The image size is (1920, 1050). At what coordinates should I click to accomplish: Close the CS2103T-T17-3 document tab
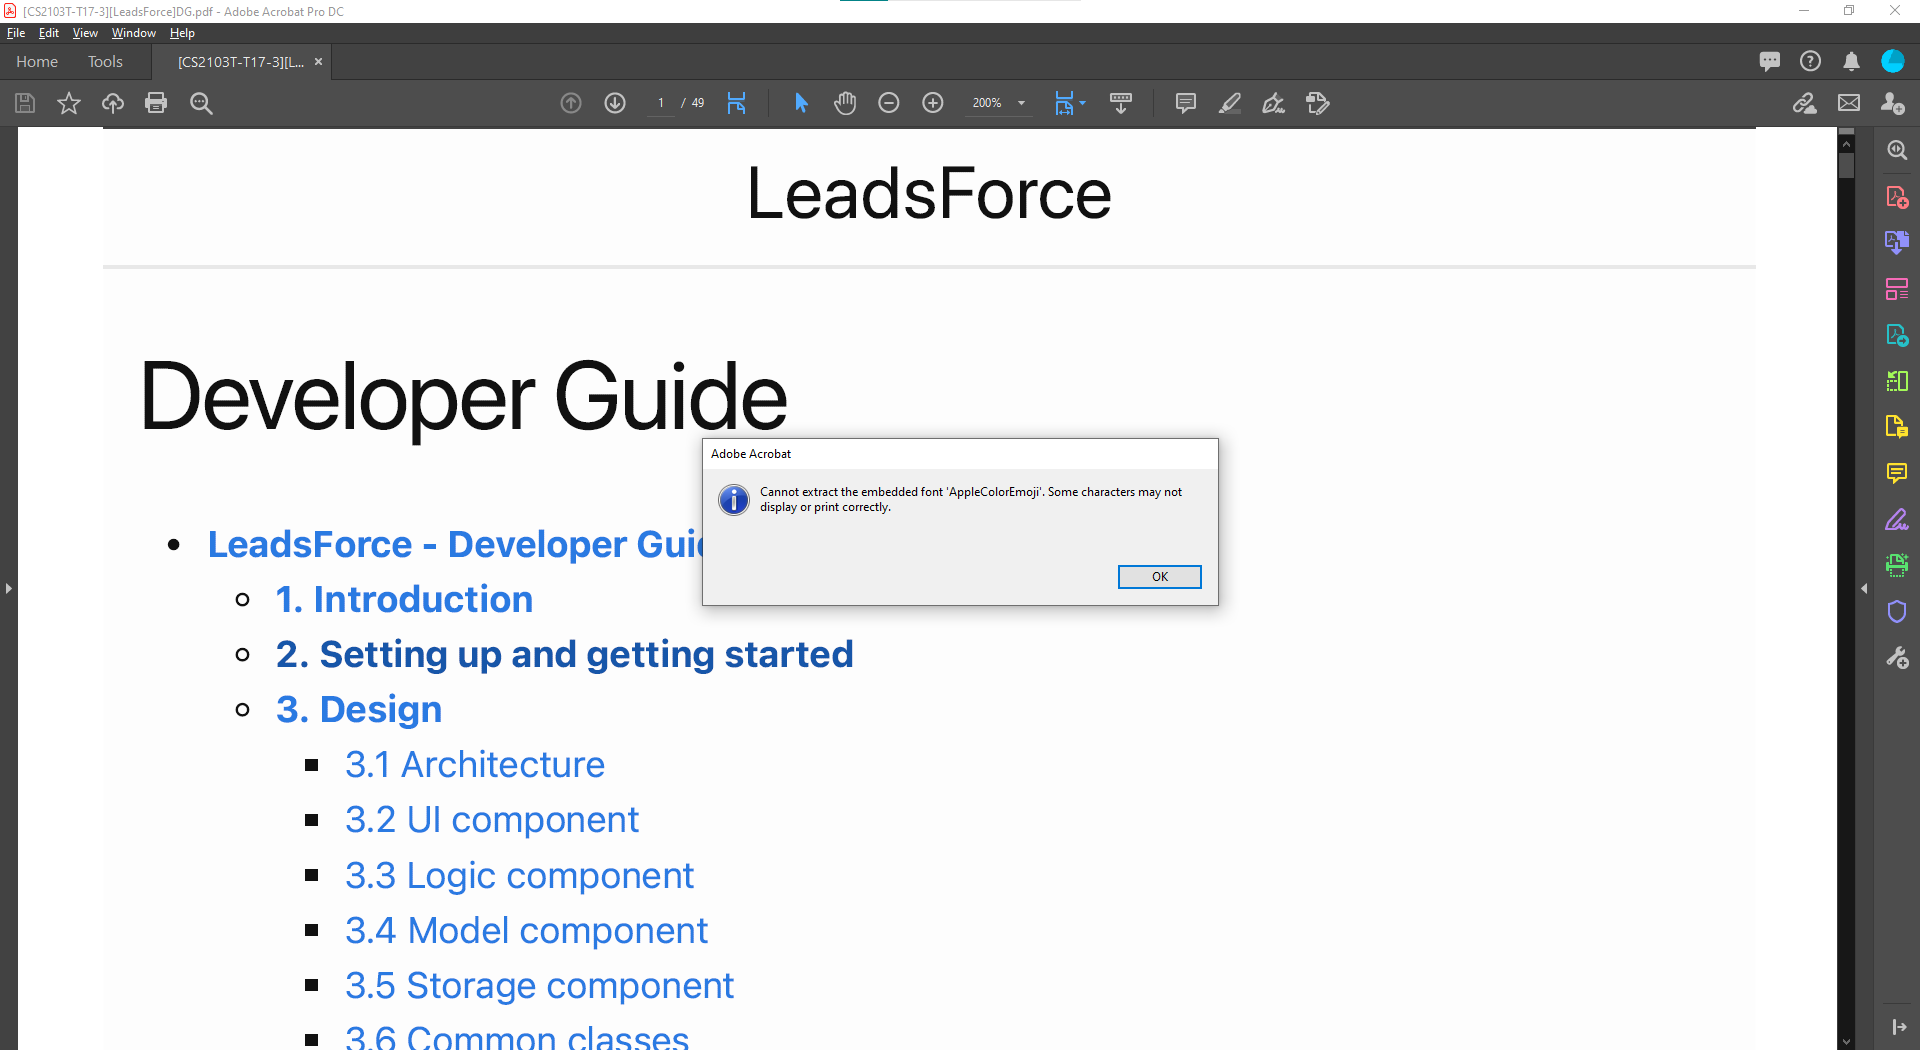318,62
